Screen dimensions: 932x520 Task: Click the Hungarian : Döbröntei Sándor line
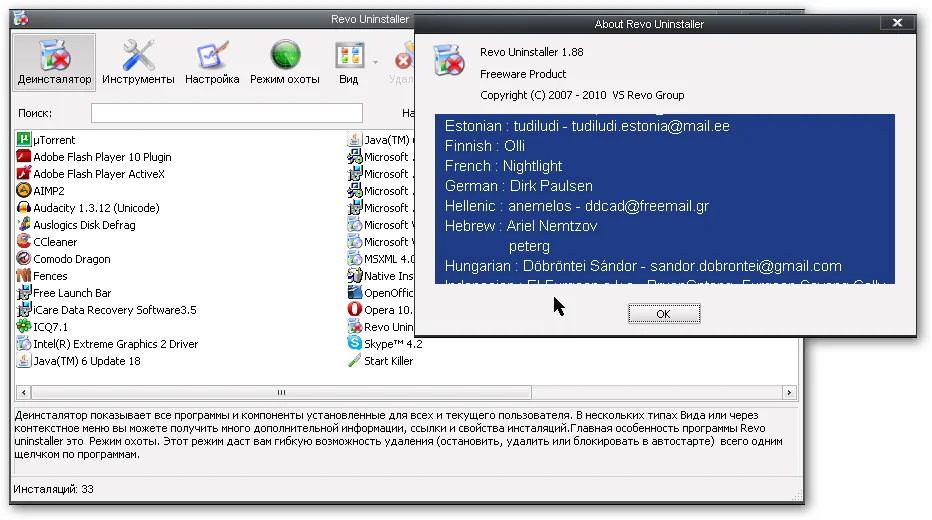coord(643,266)
